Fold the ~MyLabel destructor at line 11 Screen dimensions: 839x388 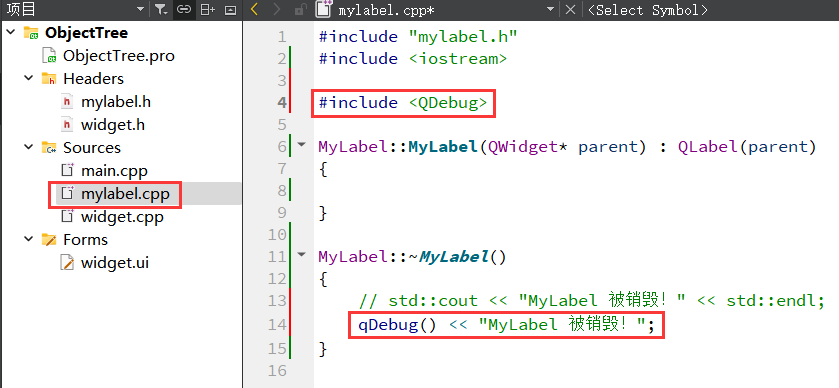(302, 254)
